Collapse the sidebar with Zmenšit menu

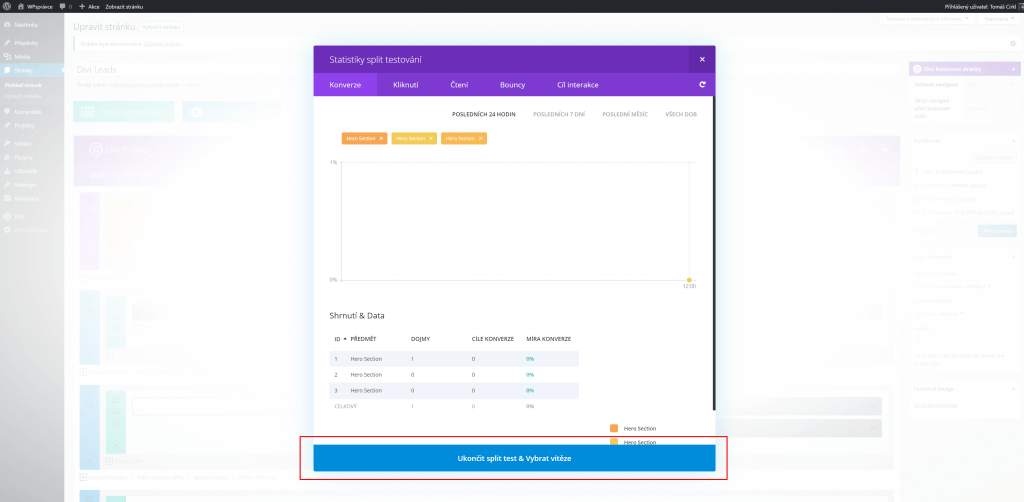(32, 230)
